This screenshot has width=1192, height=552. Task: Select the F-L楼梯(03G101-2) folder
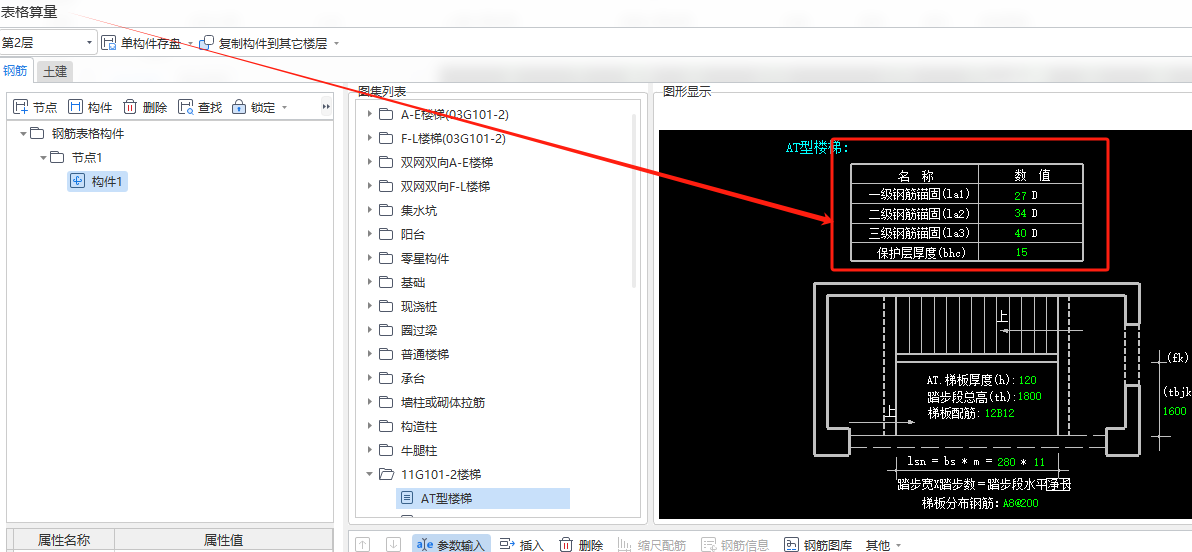(453, 138)
